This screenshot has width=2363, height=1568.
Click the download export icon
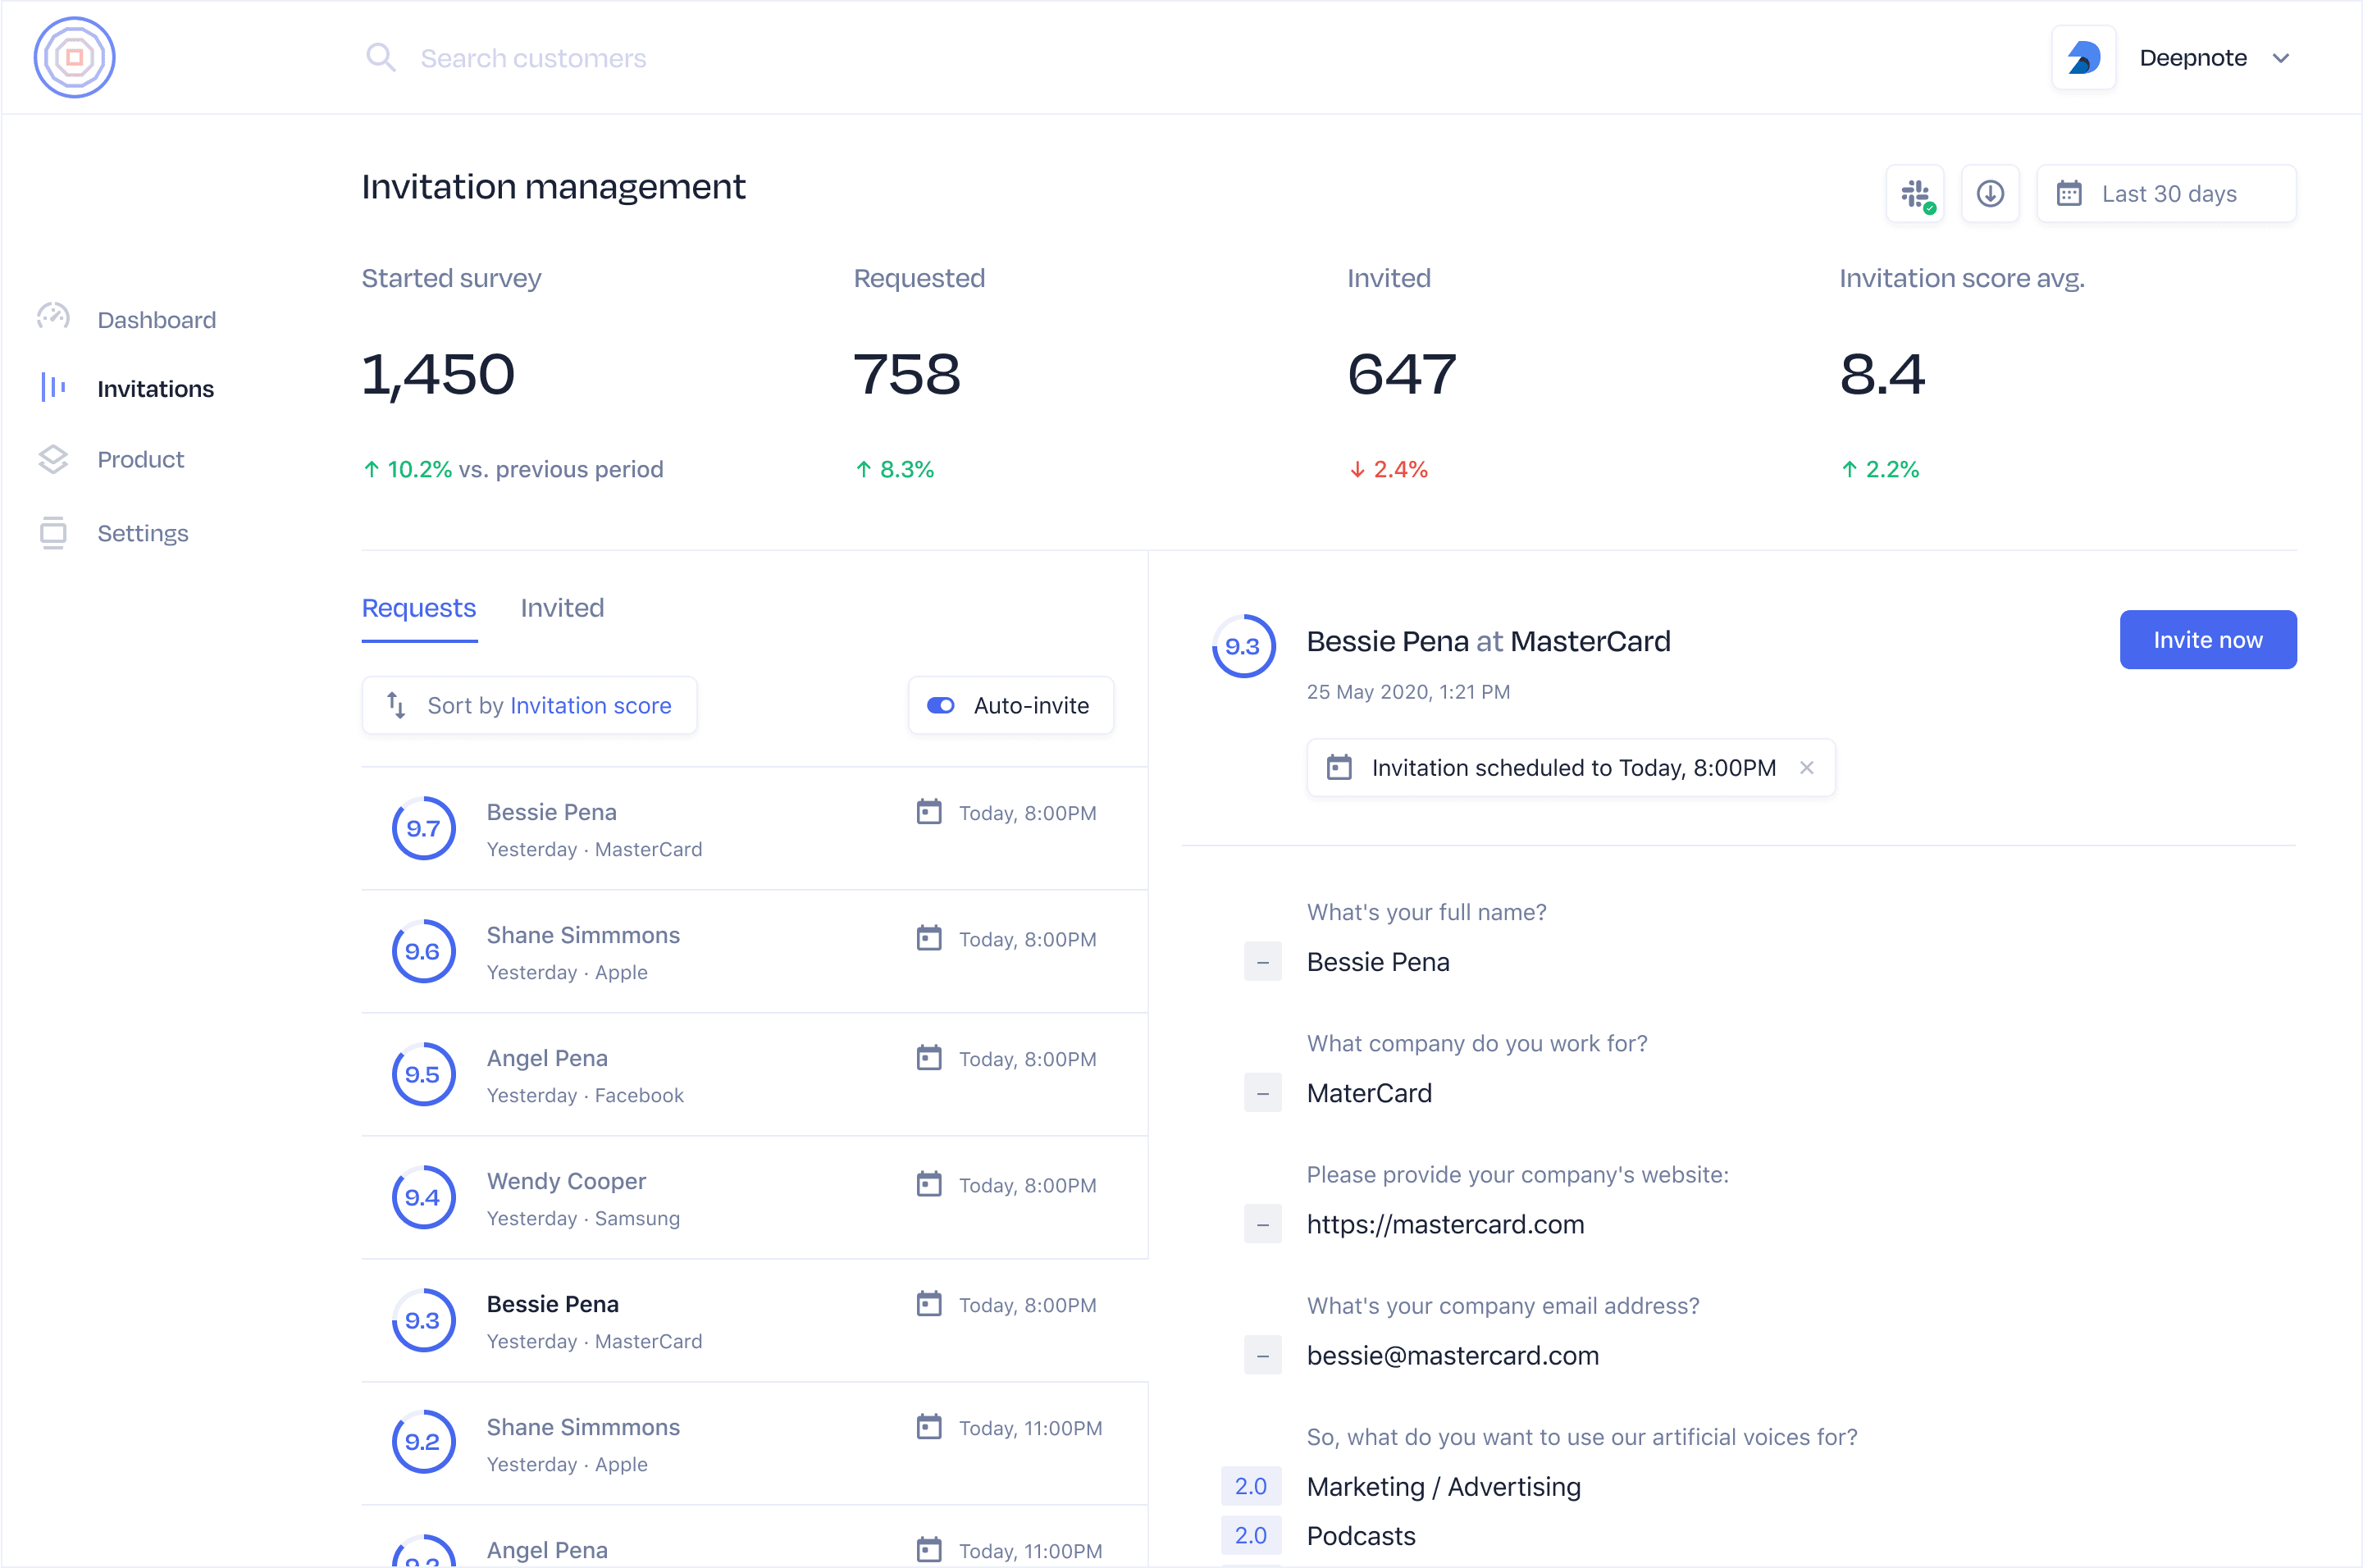tap(1989, 194)
